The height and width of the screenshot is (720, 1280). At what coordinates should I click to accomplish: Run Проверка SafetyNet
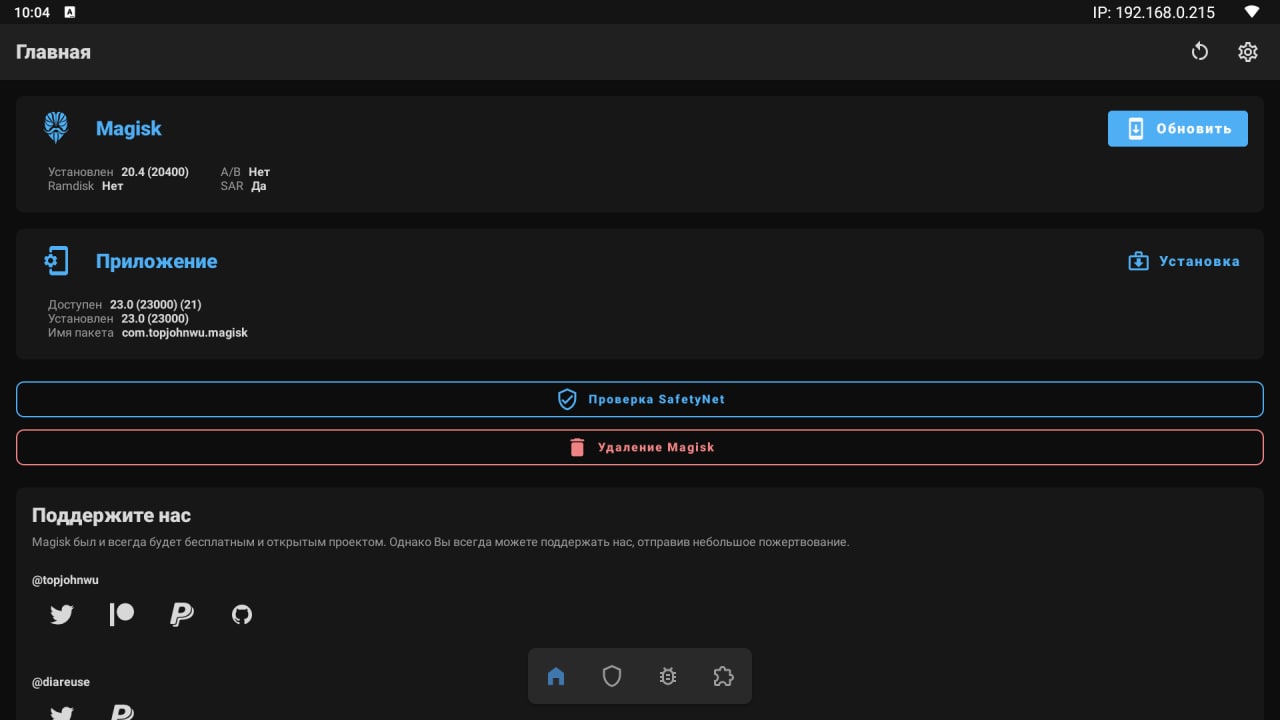(x=640, y=399)
